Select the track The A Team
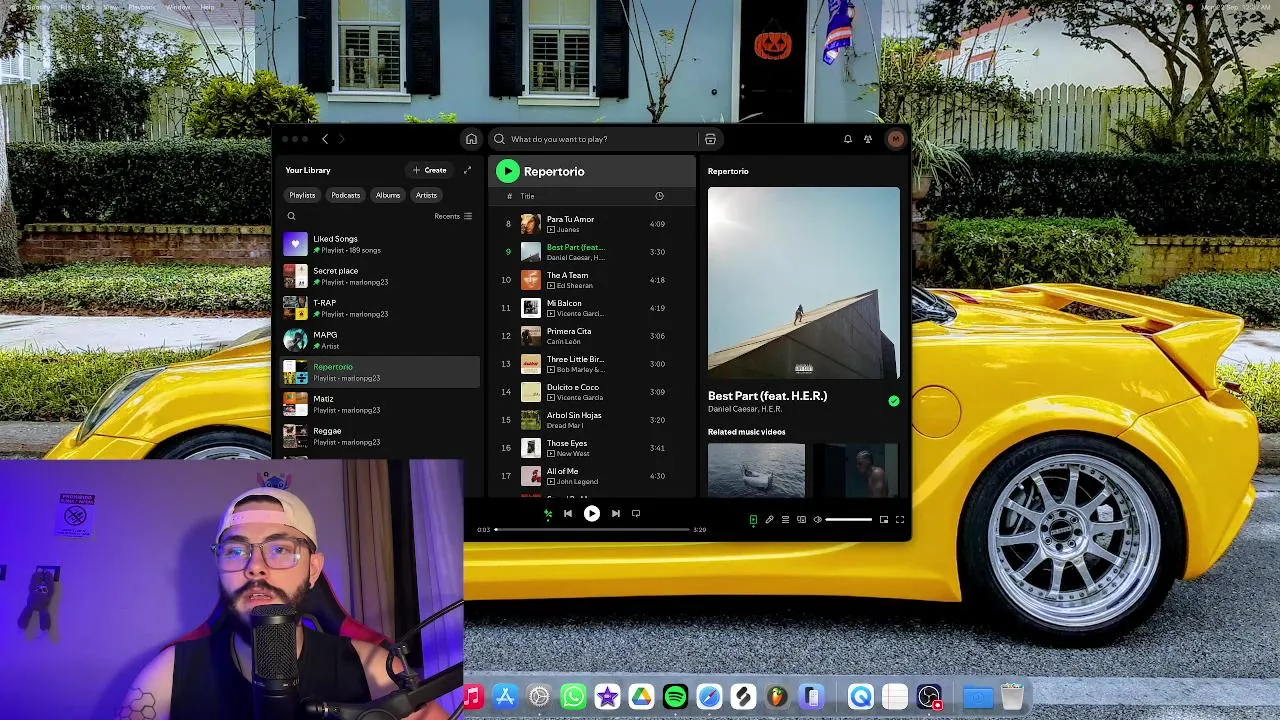 pyautogui.click(x=591, y=280)
